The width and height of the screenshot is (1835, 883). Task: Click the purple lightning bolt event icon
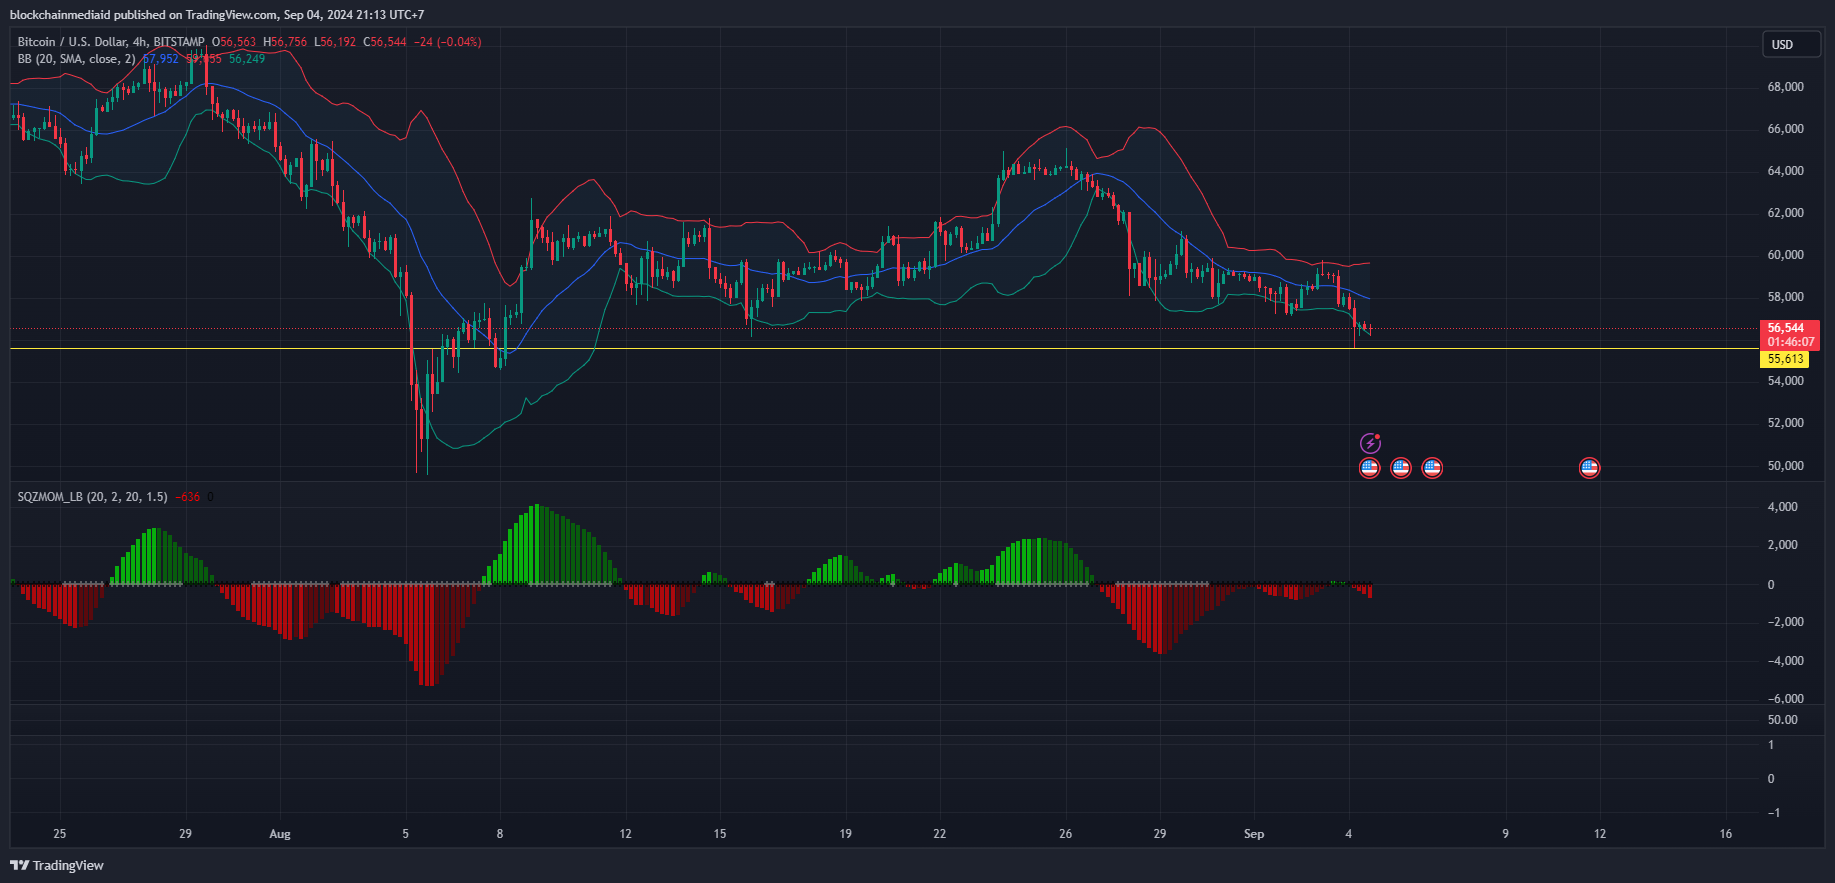click(x=1370, y=443)
